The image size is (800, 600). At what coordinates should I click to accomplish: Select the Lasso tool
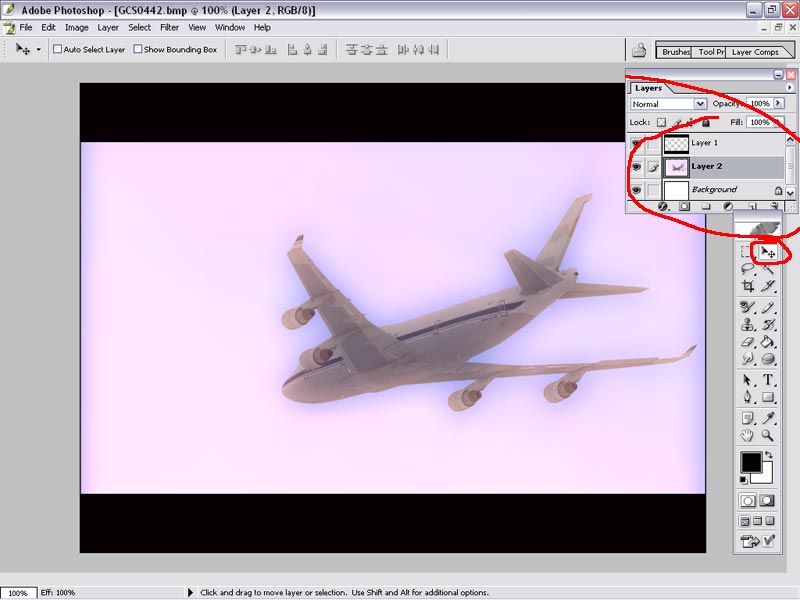[x=747, y=269]
